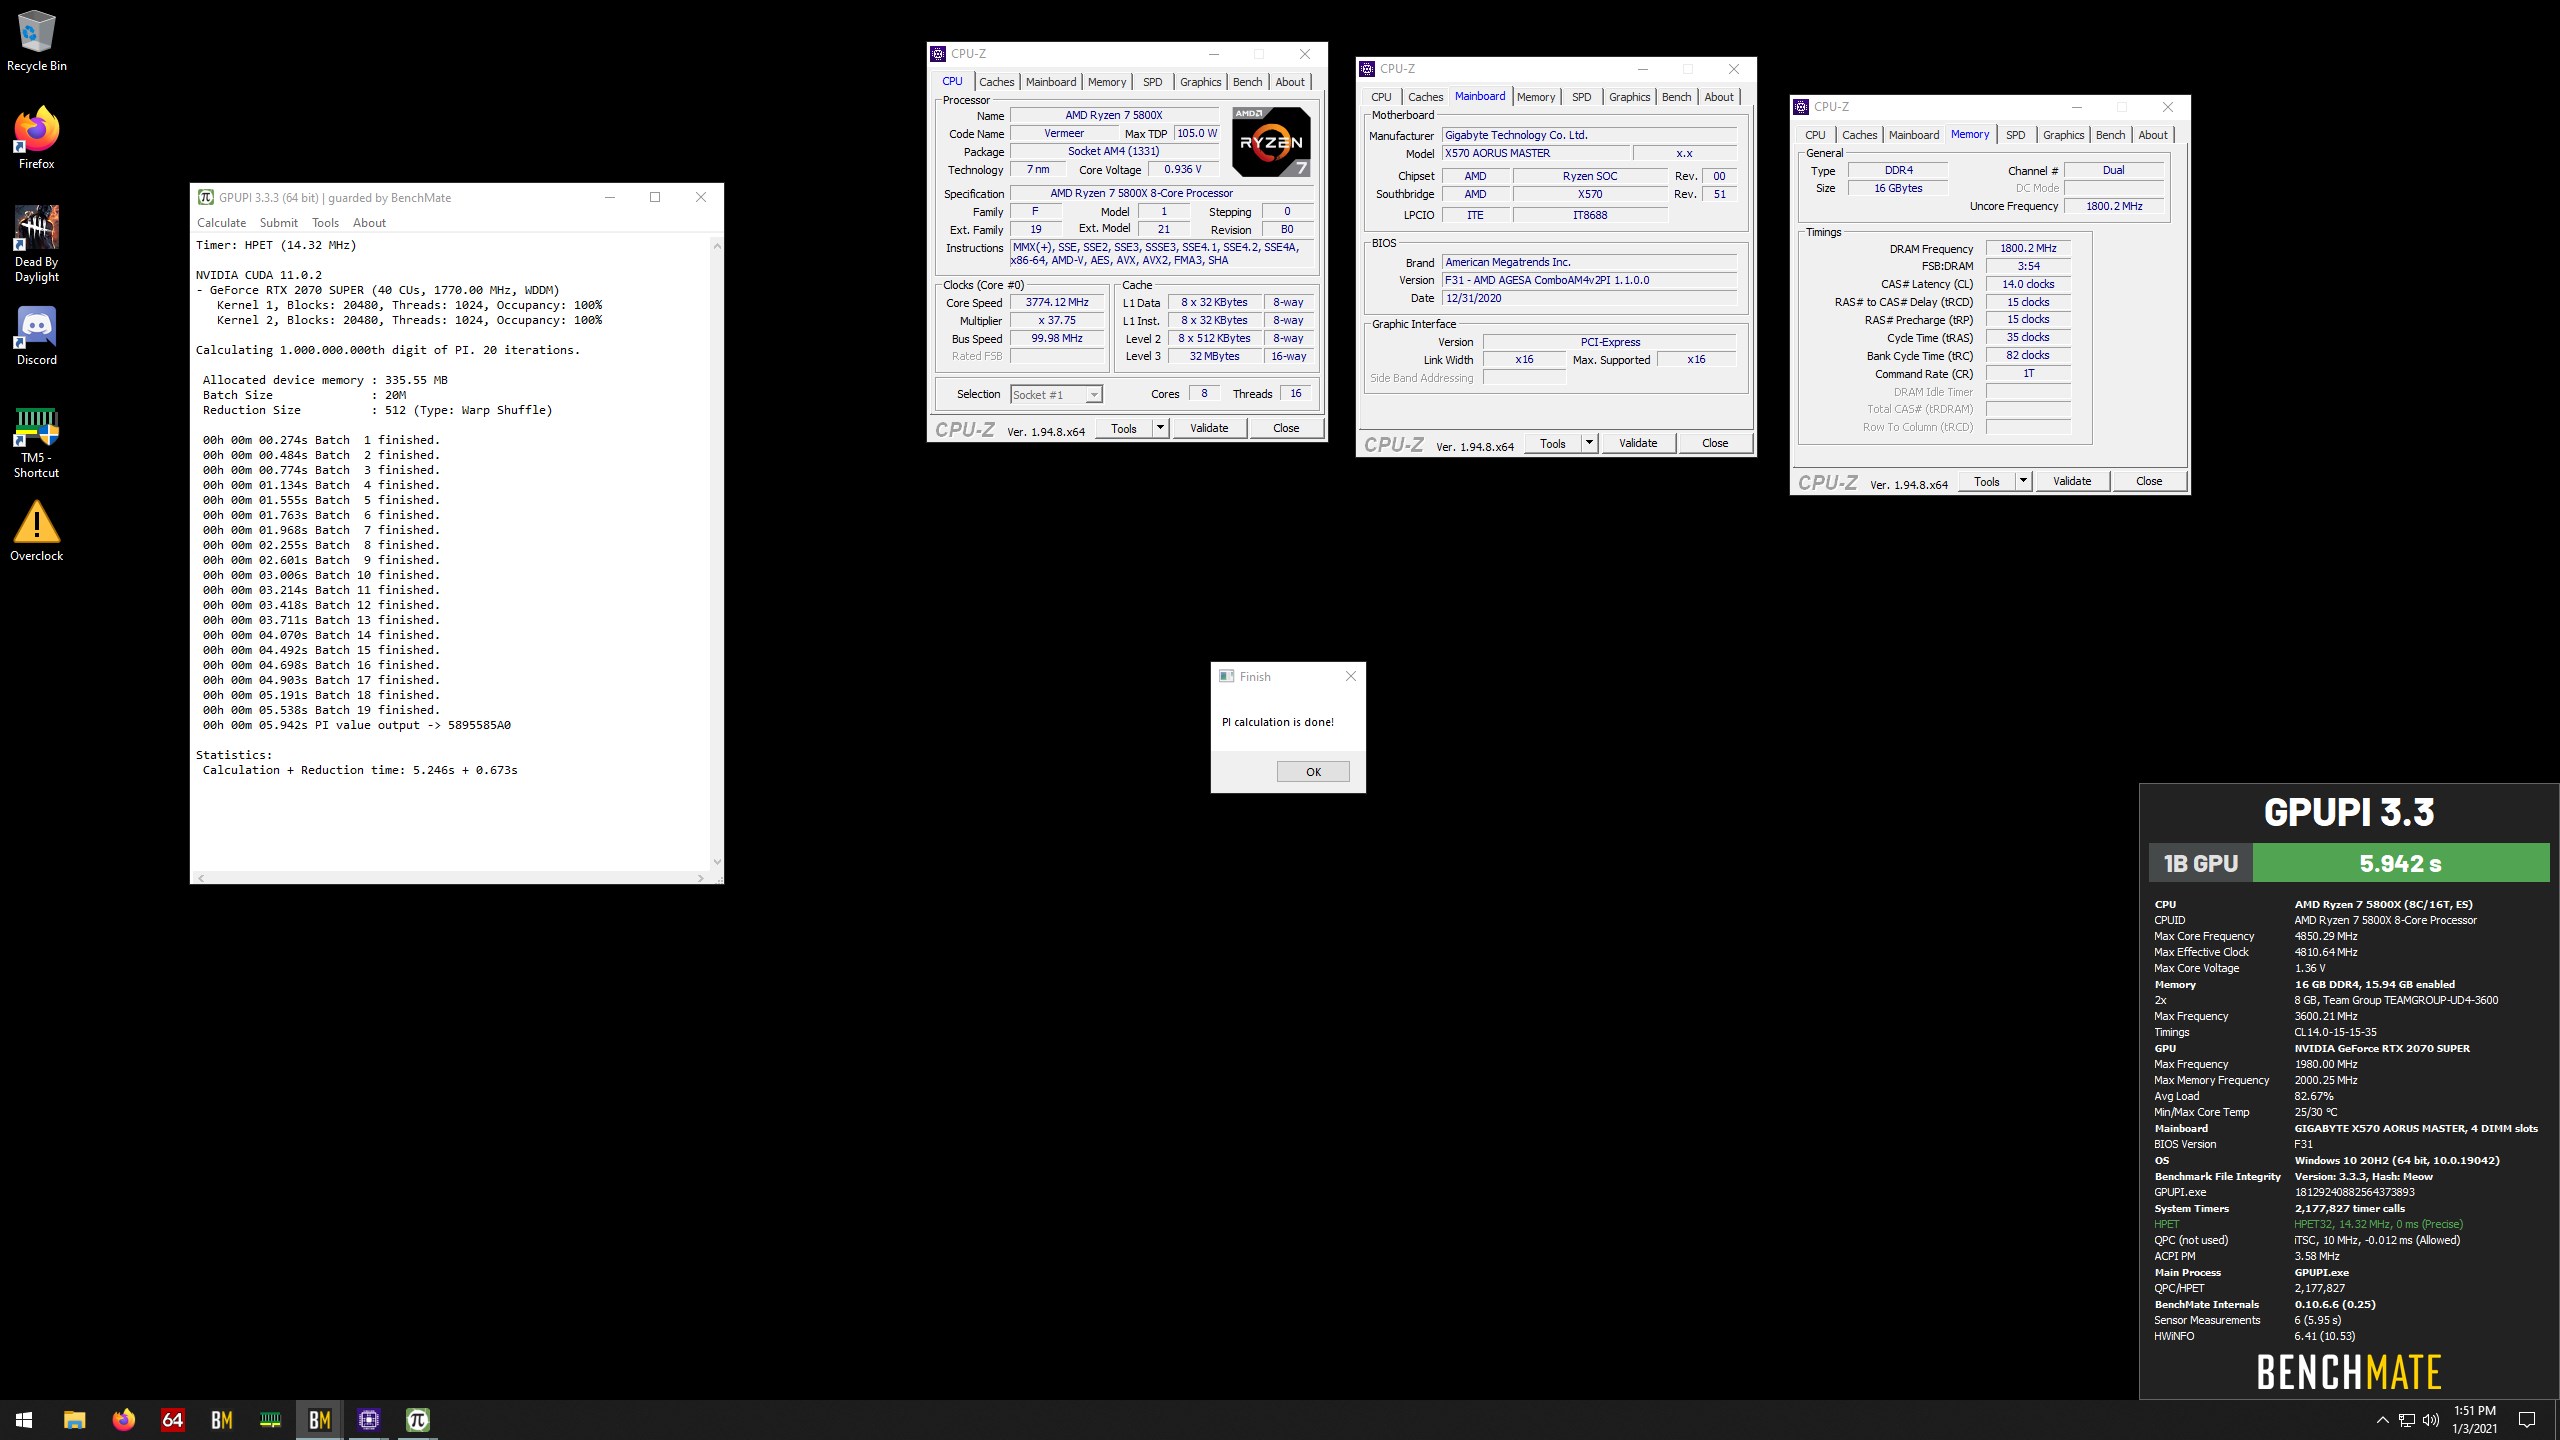Click the GPUPI window title bar icon
This screenshot has height=1440, width=2560.
pos(205,197)
